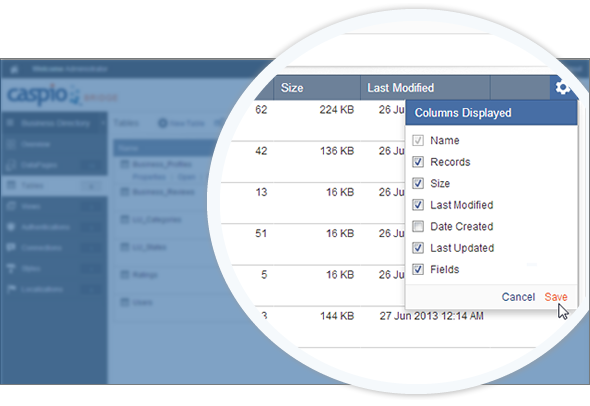Check the Date Created column checkbox
Image resolution: width=590 pixels, height=406 pixels.
coord(418,226)
